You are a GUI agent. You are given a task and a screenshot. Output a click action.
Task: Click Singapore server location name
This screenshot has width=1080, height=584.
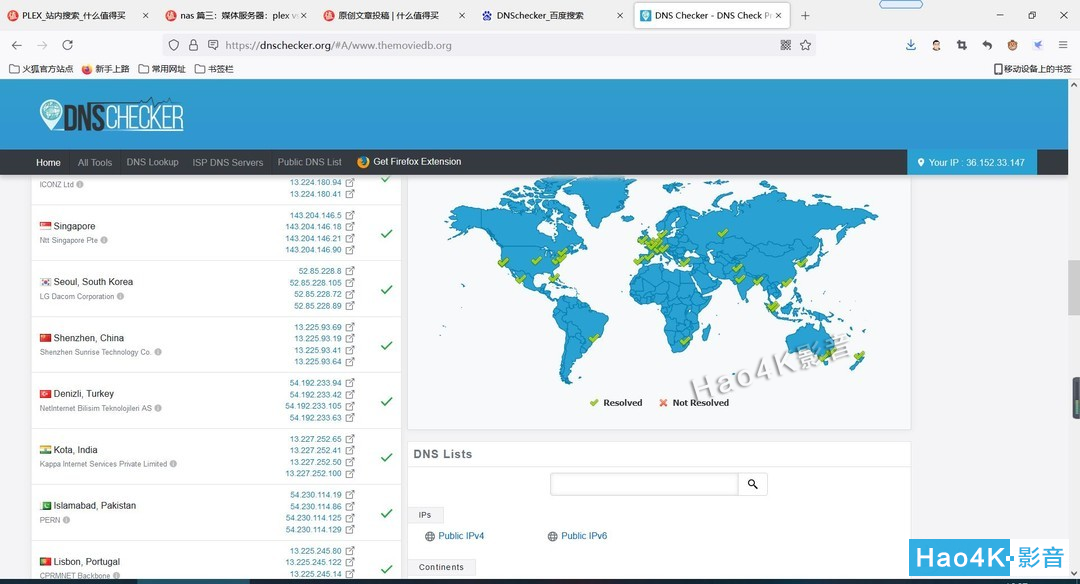point(74,226)
